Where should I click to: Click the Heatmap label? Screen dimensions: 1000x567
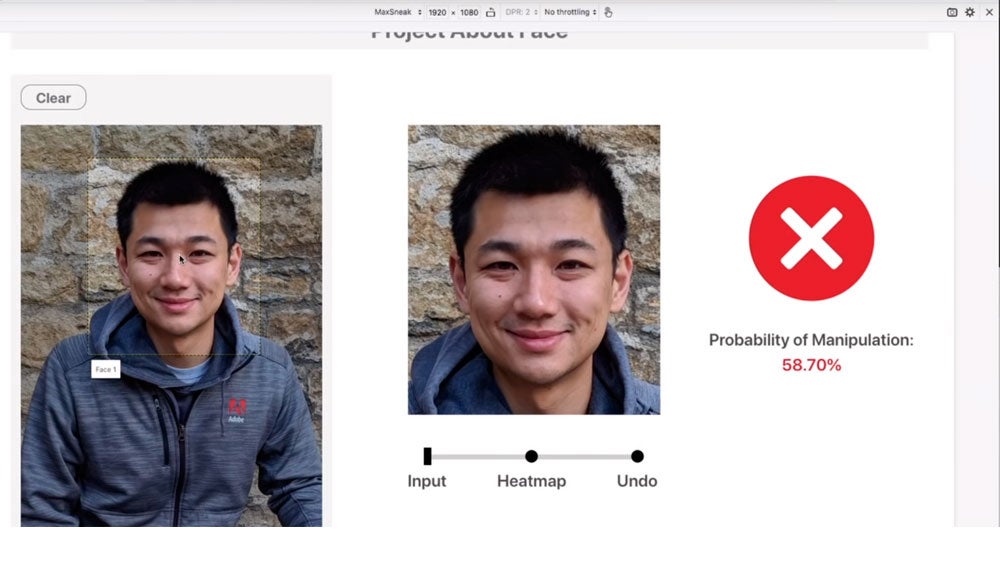(531, 481)
